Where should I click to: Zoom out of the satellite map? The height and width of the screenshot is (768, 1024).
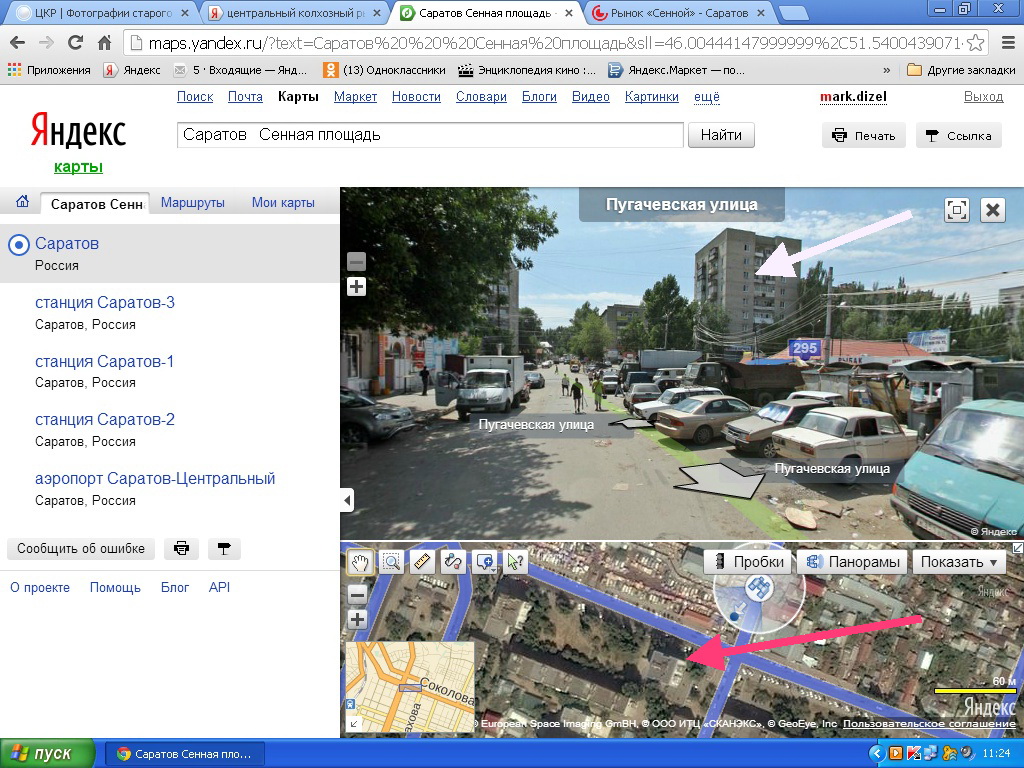pos(357,595)
